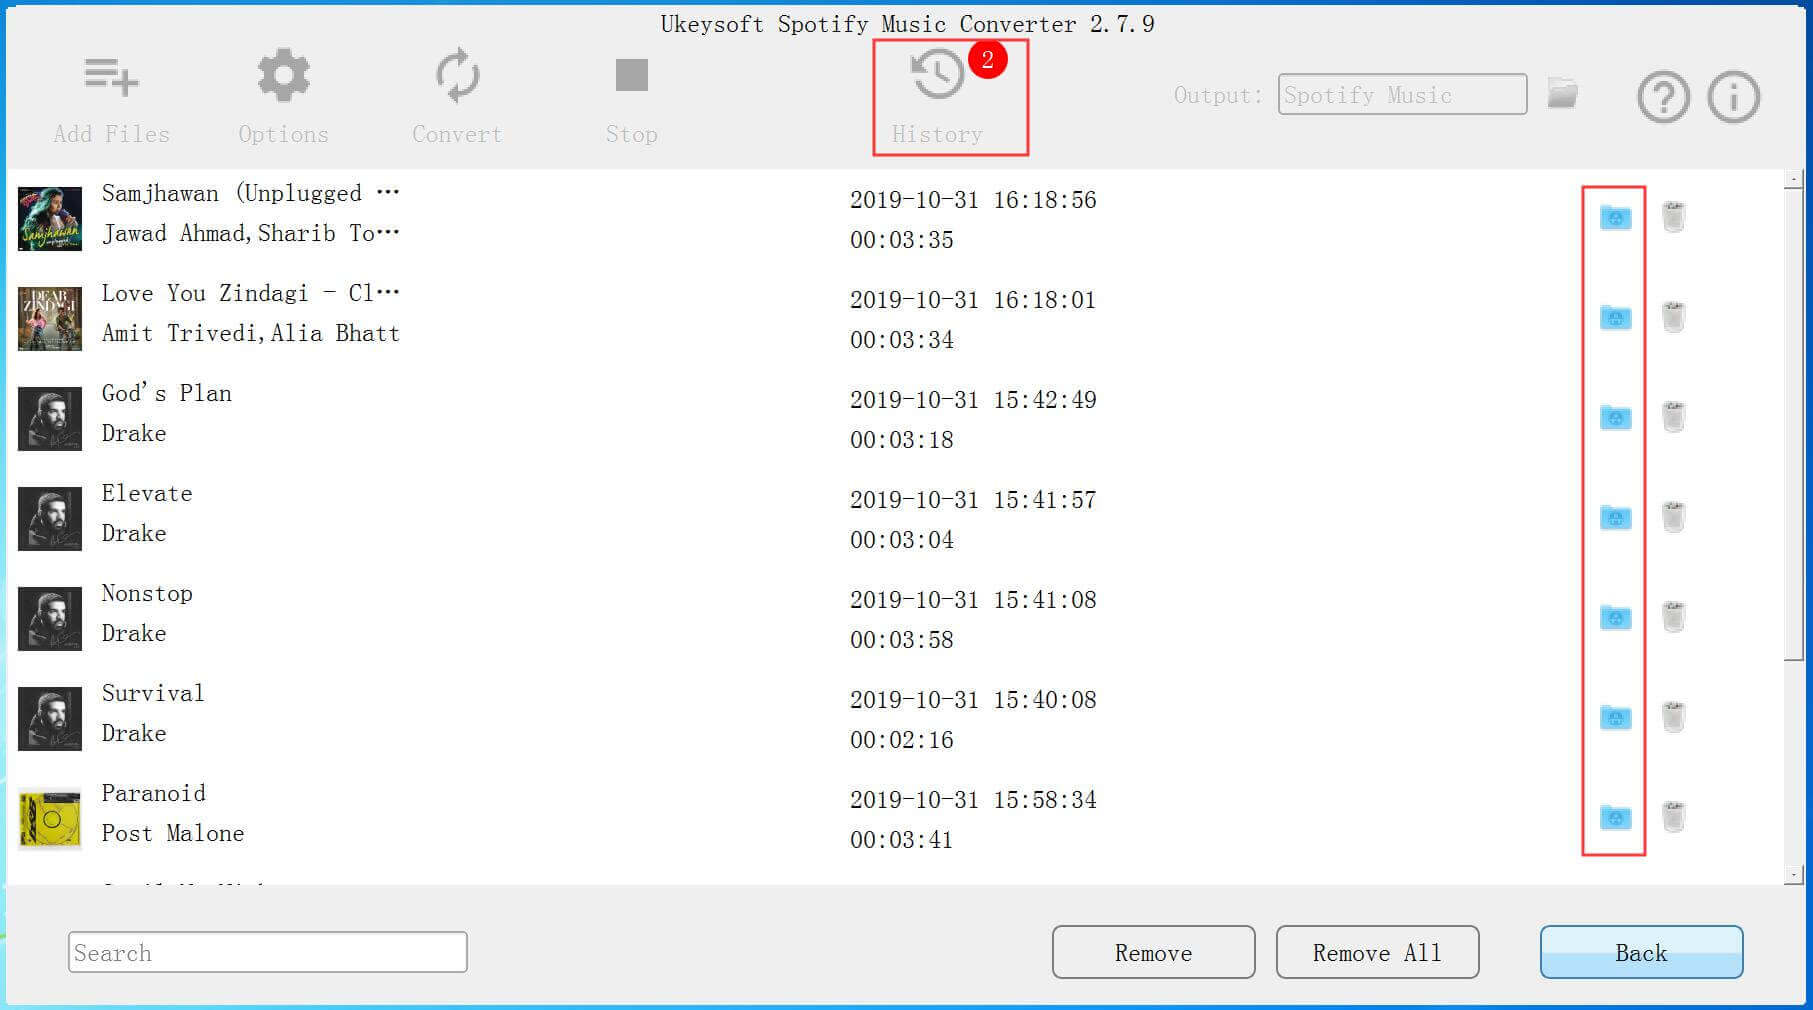Click duration "00:03:58"
Viewport: 1813px width, 1010px height.
tap(902, 640)
